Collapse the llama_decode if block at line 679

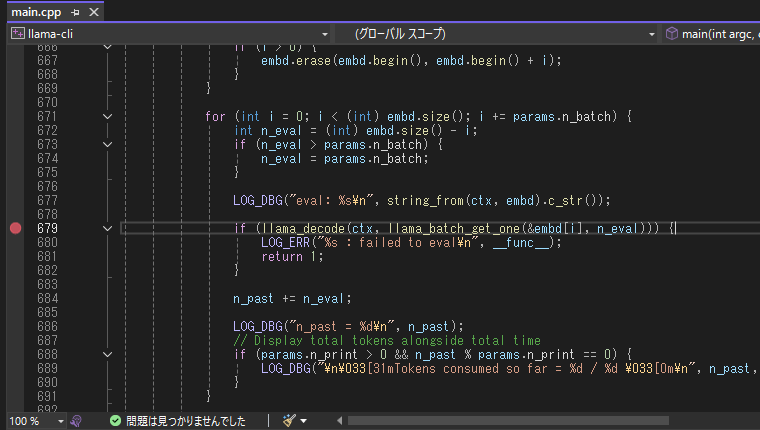pyautogui.click(x=108, y=228)
